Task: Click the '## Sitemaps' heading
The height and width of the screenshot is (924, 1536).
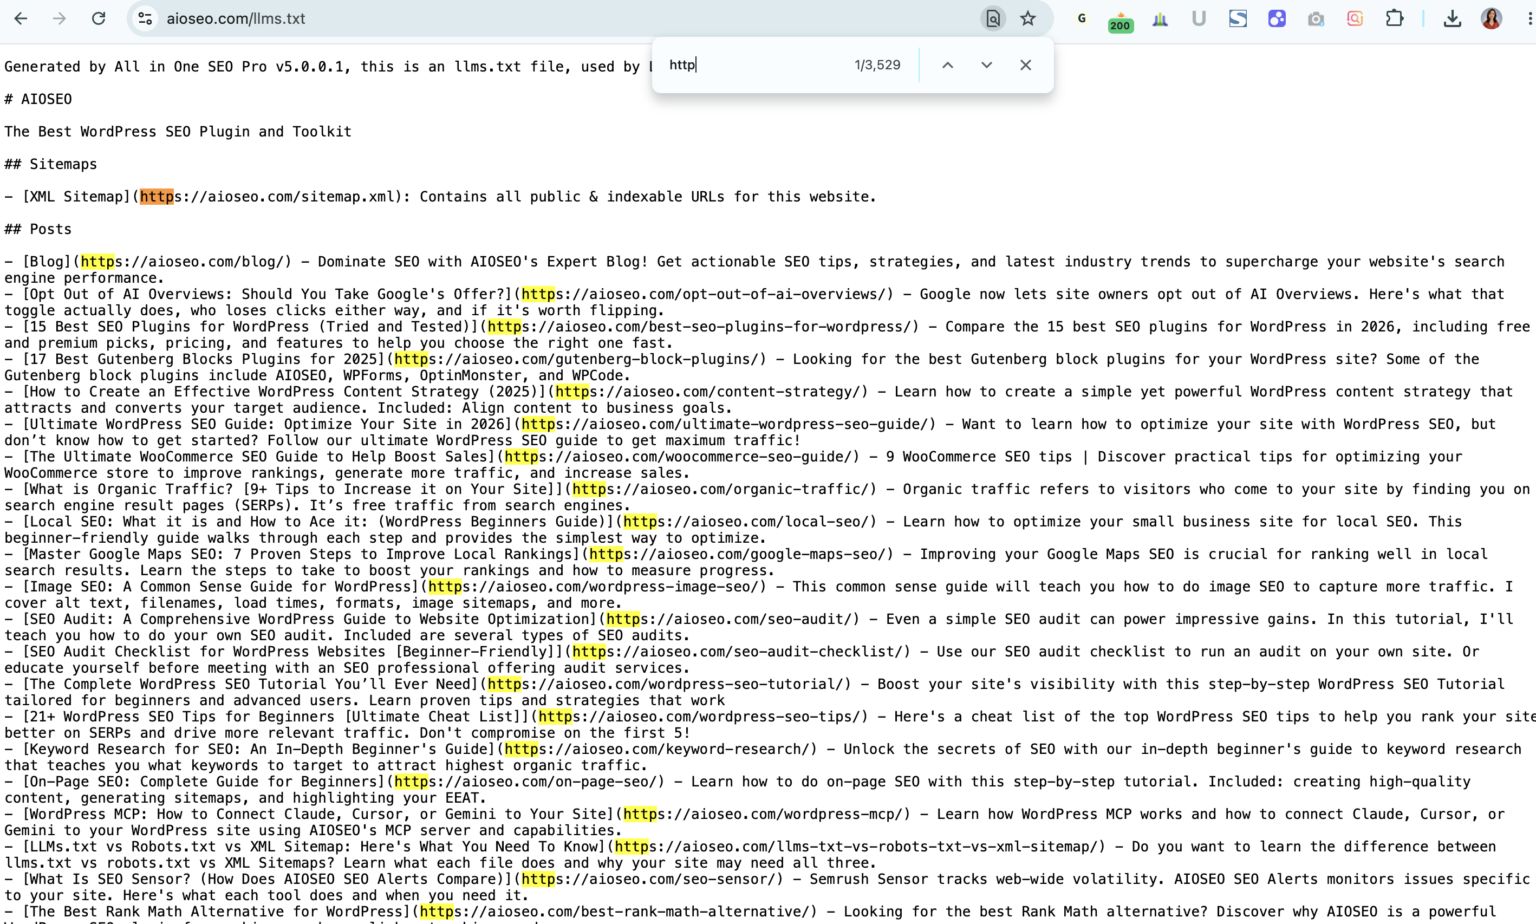Action: pos(51,164)
